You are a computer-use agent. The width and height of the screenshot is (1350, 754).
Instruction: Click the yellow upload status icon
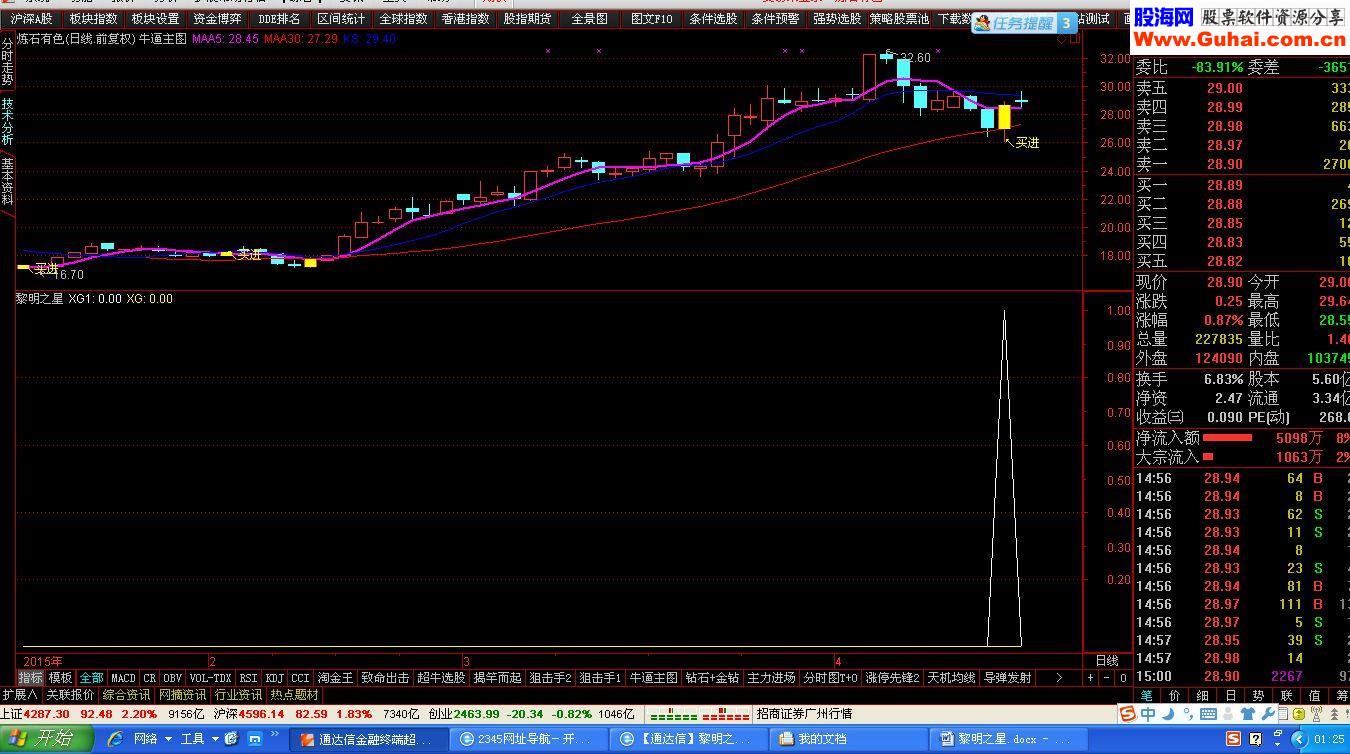[x=1299, y=714]
